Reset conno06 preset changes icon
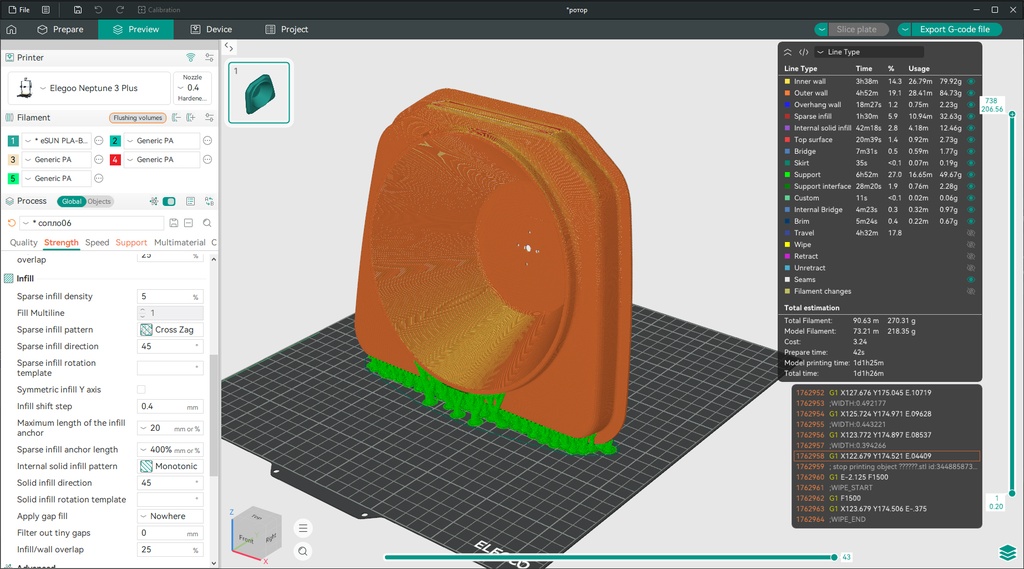Screen dimensions: 1024x569 [11, 223]
